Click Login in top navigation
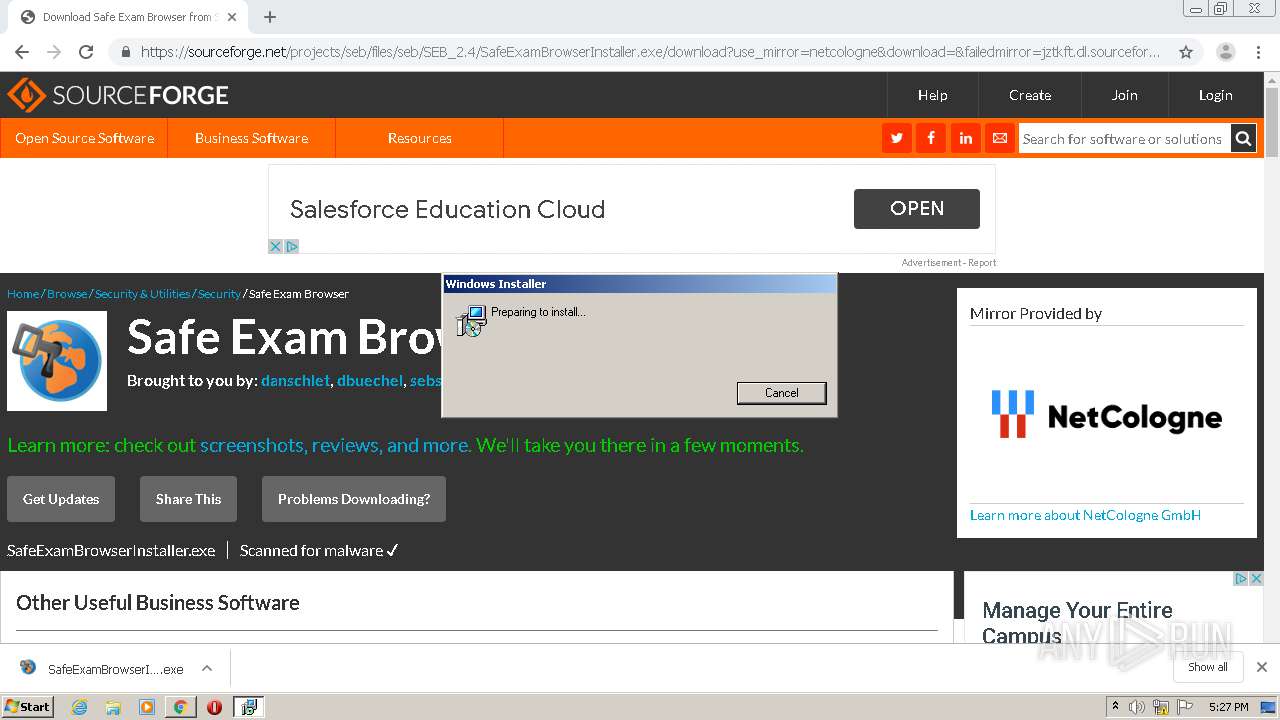Screen dimensions: 1280x720 [x=1215, y=95]
